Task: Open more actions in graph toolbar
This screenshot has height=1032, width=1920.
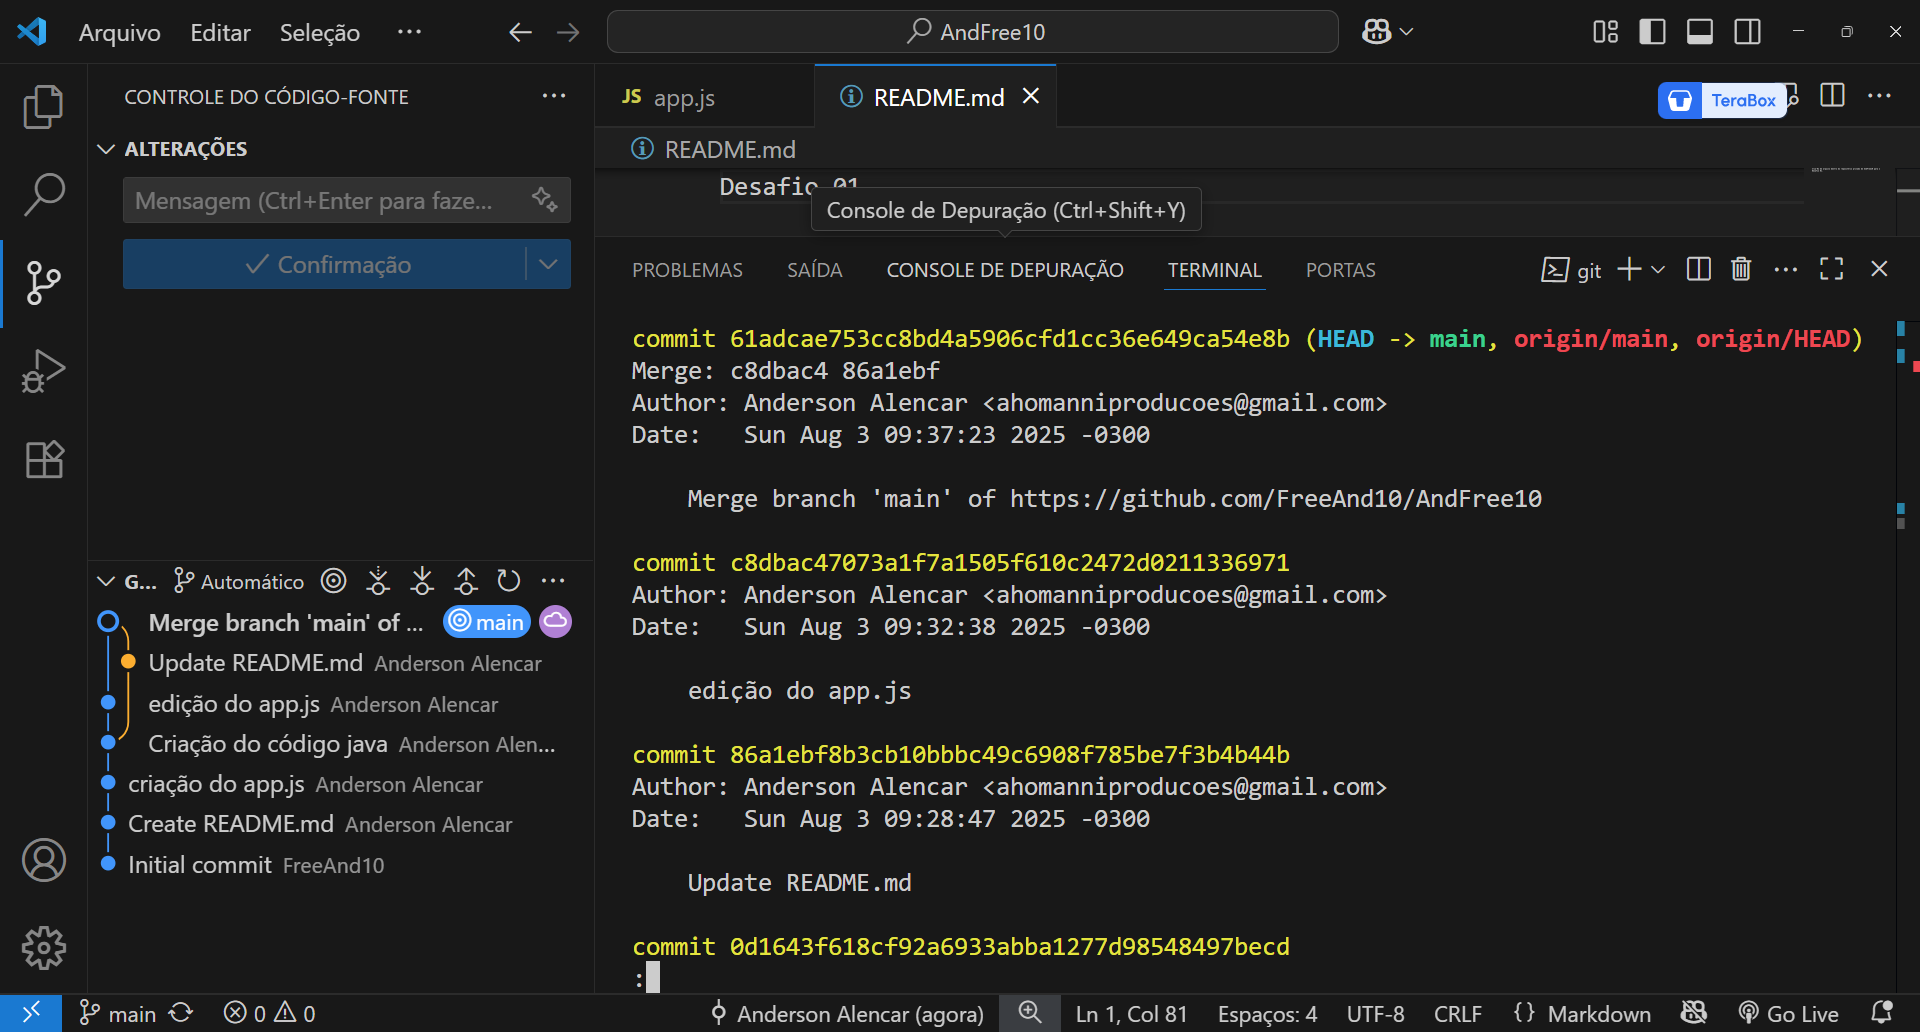Action: (x=553, y=581)
